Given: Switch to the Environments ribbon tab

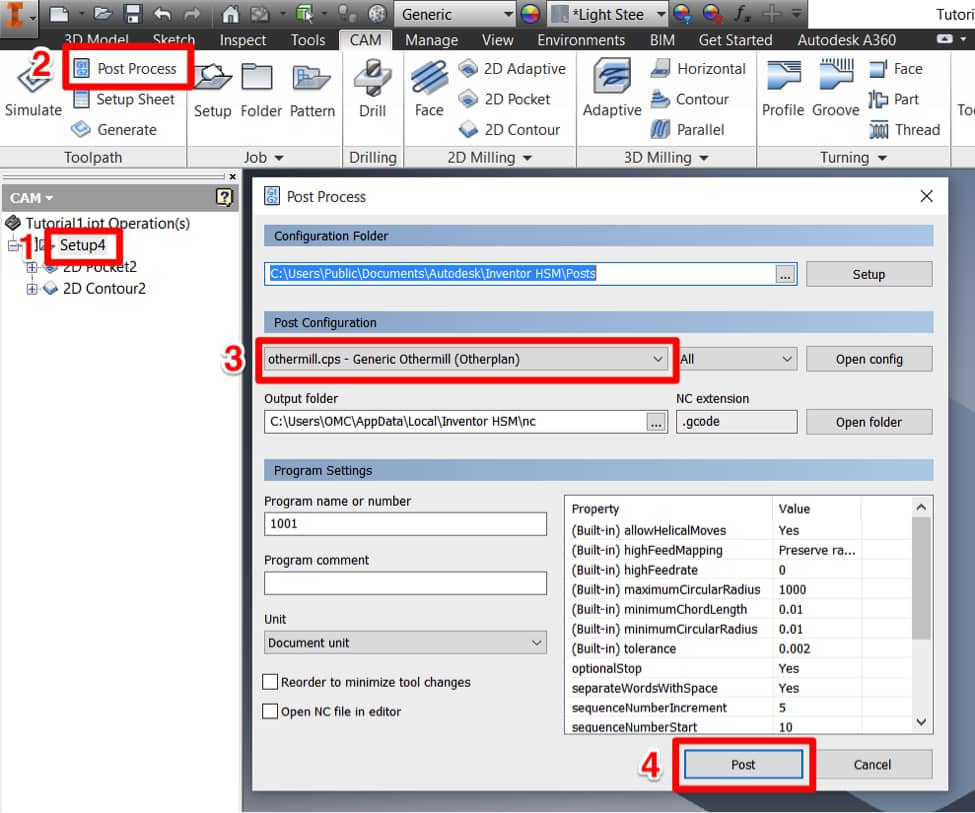Looking at the screenshot, I should click(581, 40).
